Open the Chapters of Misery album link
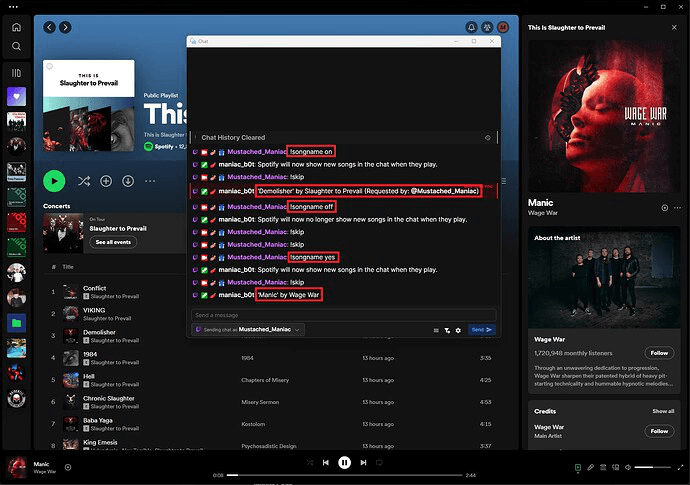The height and width of the screenshot is (485, 690). click(x=265, y=380)
